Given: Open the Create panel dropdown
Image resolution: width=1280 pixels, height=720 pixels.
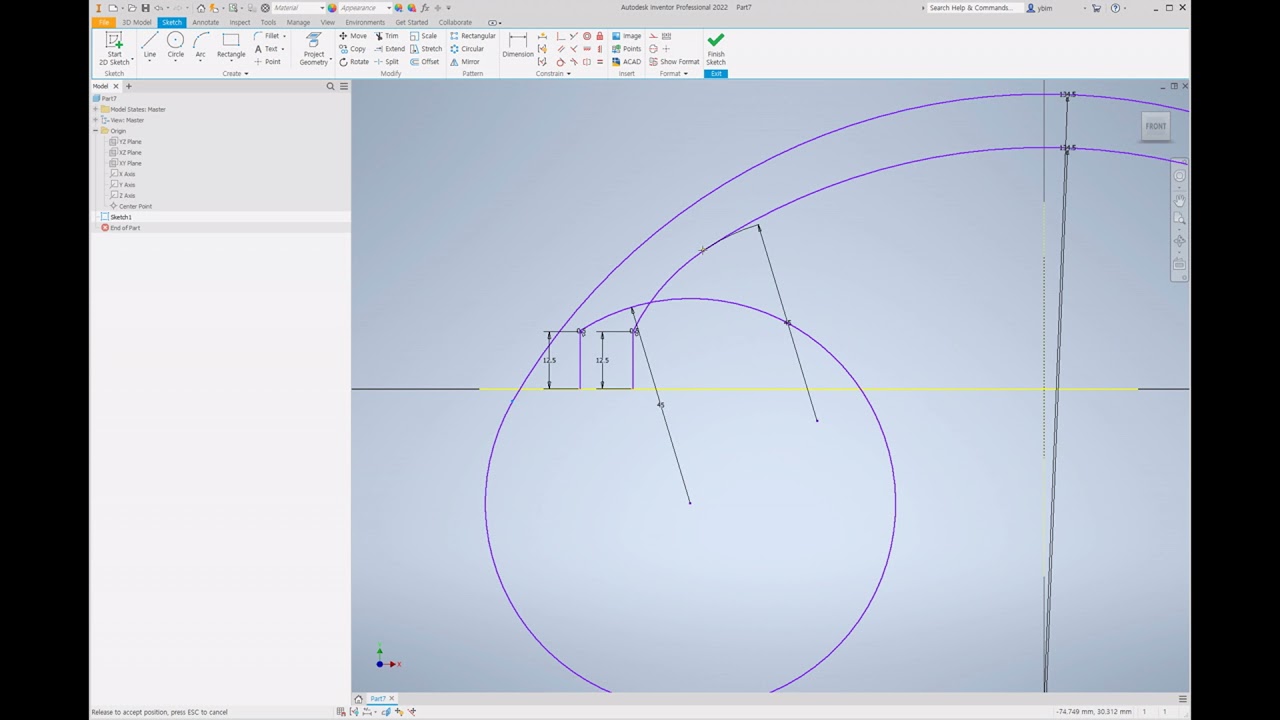Looking at the screenshot, I should [x=235, y=73].
